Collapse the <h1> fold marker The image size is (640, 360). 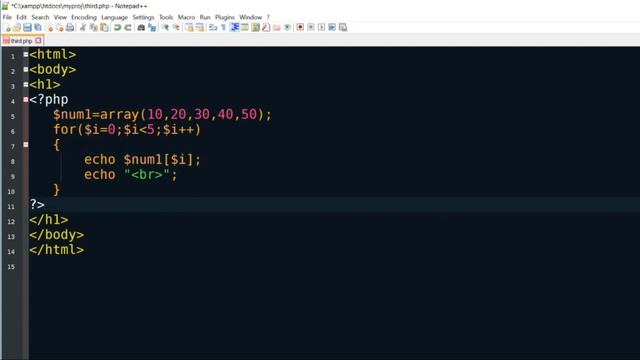(26, 84)
